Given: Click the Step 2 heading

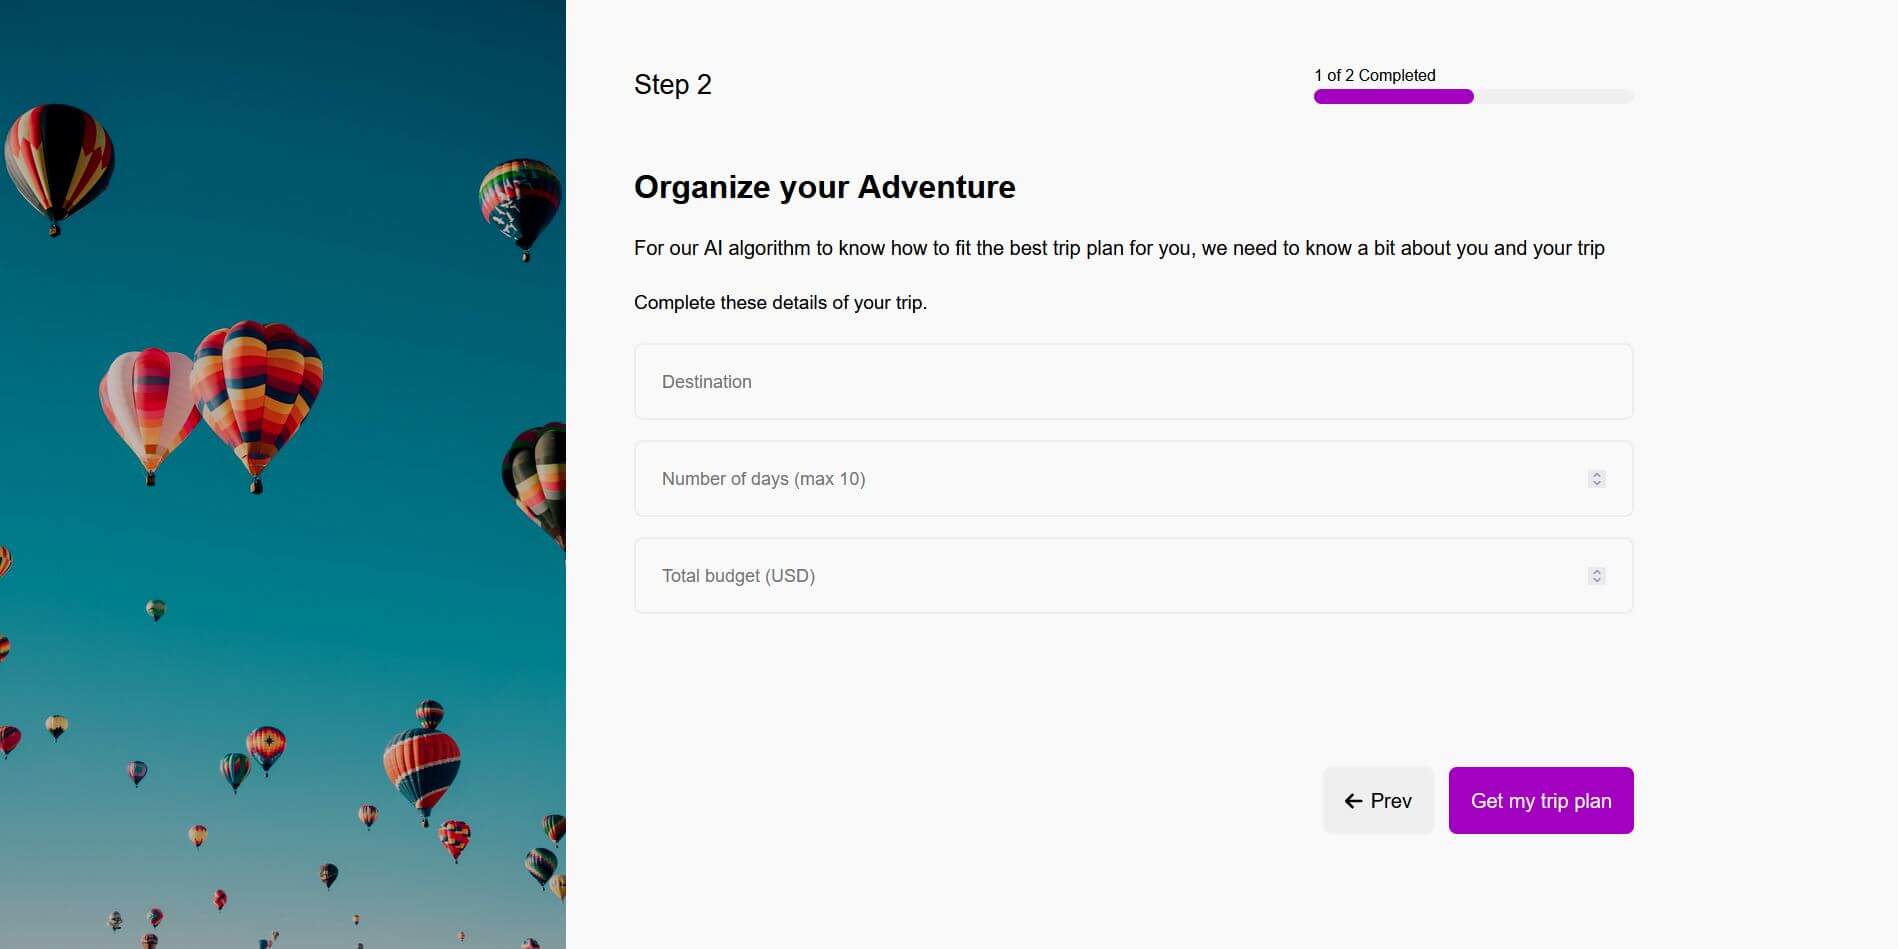Looking at the screenshot, I should pyautogui.click(x=672, y=85).
